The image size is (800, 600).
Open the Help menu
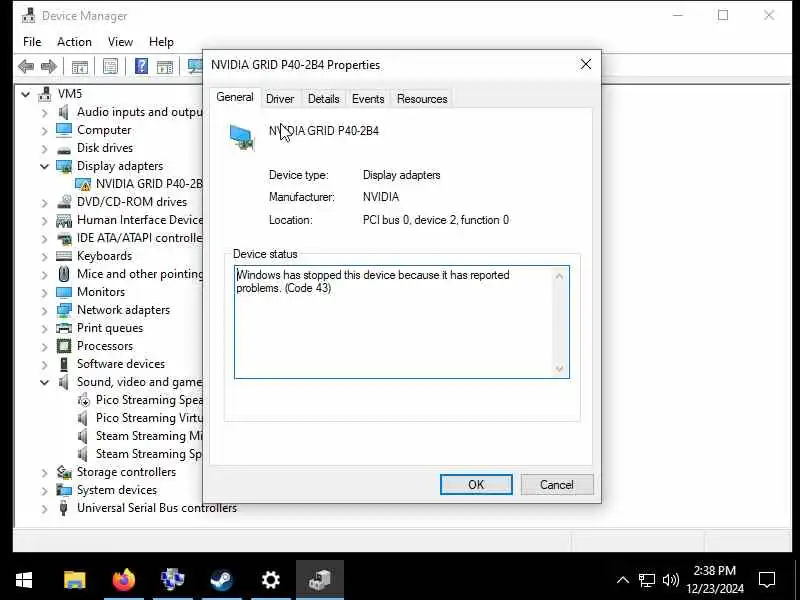[161, 42]
